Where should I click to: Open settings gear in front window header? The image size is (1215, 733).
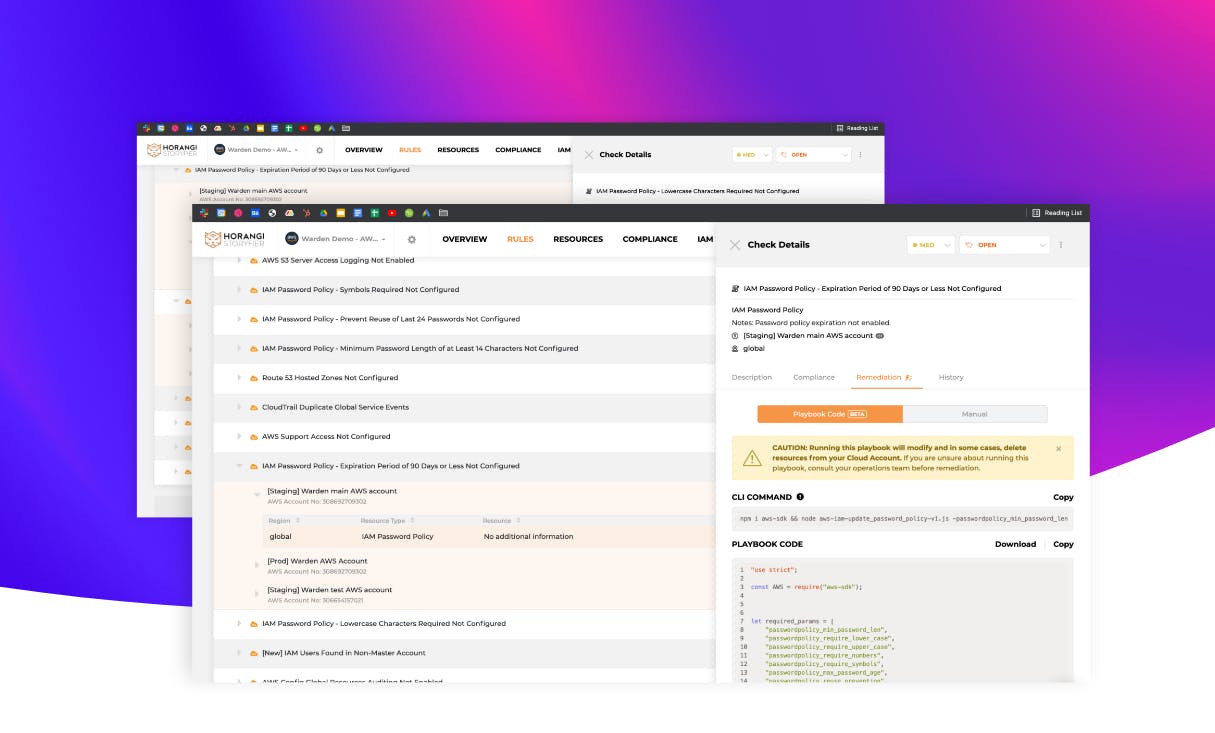point(411,240)
